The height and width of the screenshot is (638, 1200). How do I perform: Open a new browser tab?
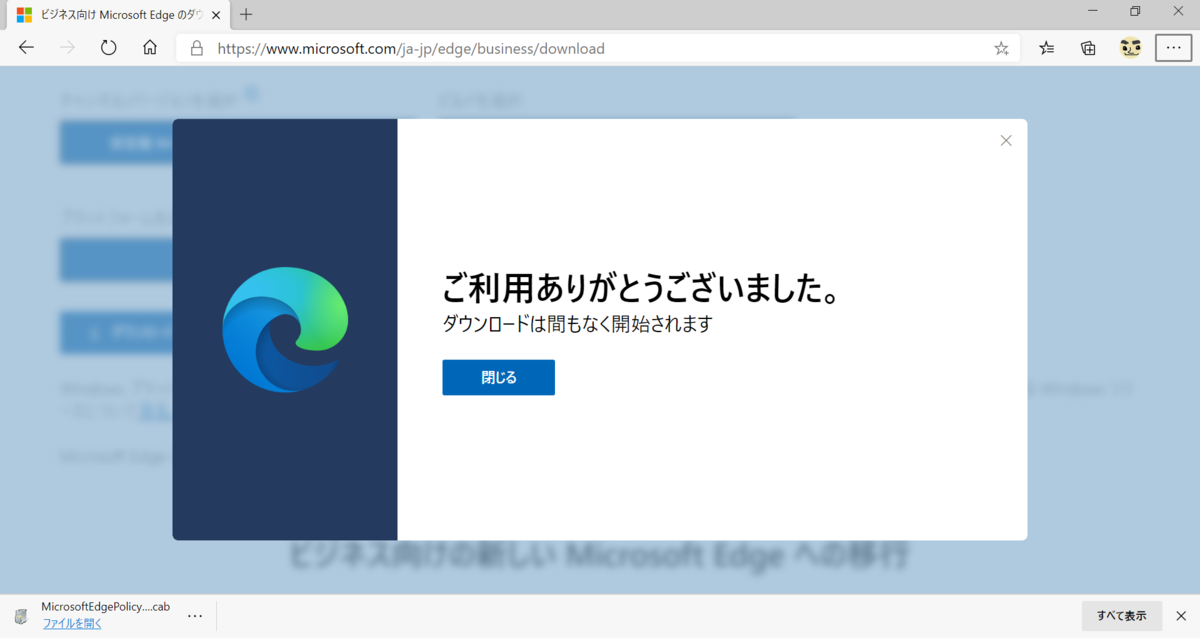click(x=246, y=15)
